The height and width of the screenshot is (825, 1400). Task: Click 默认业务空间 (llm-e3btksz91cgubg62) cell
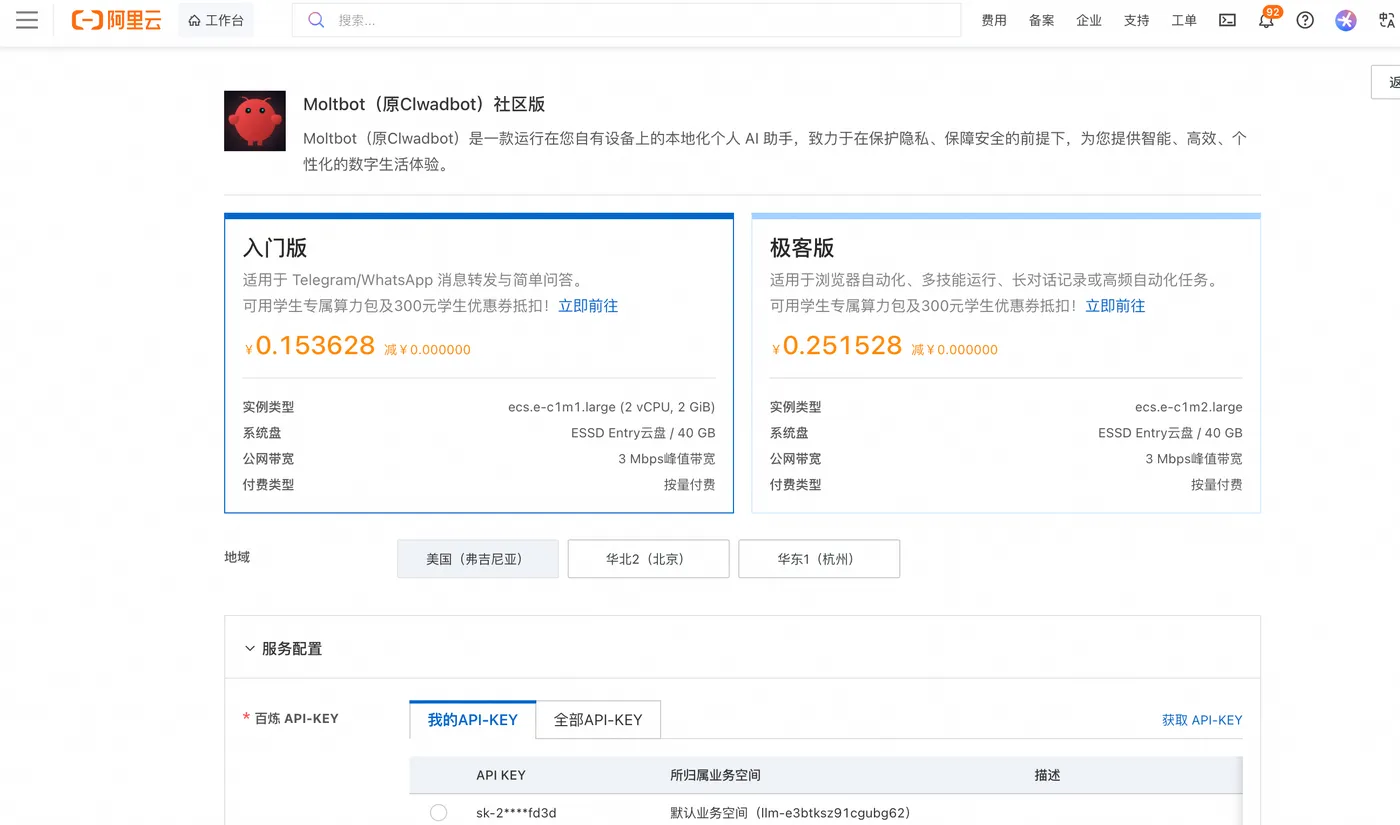pyautogui.click(x=790, y=813)
